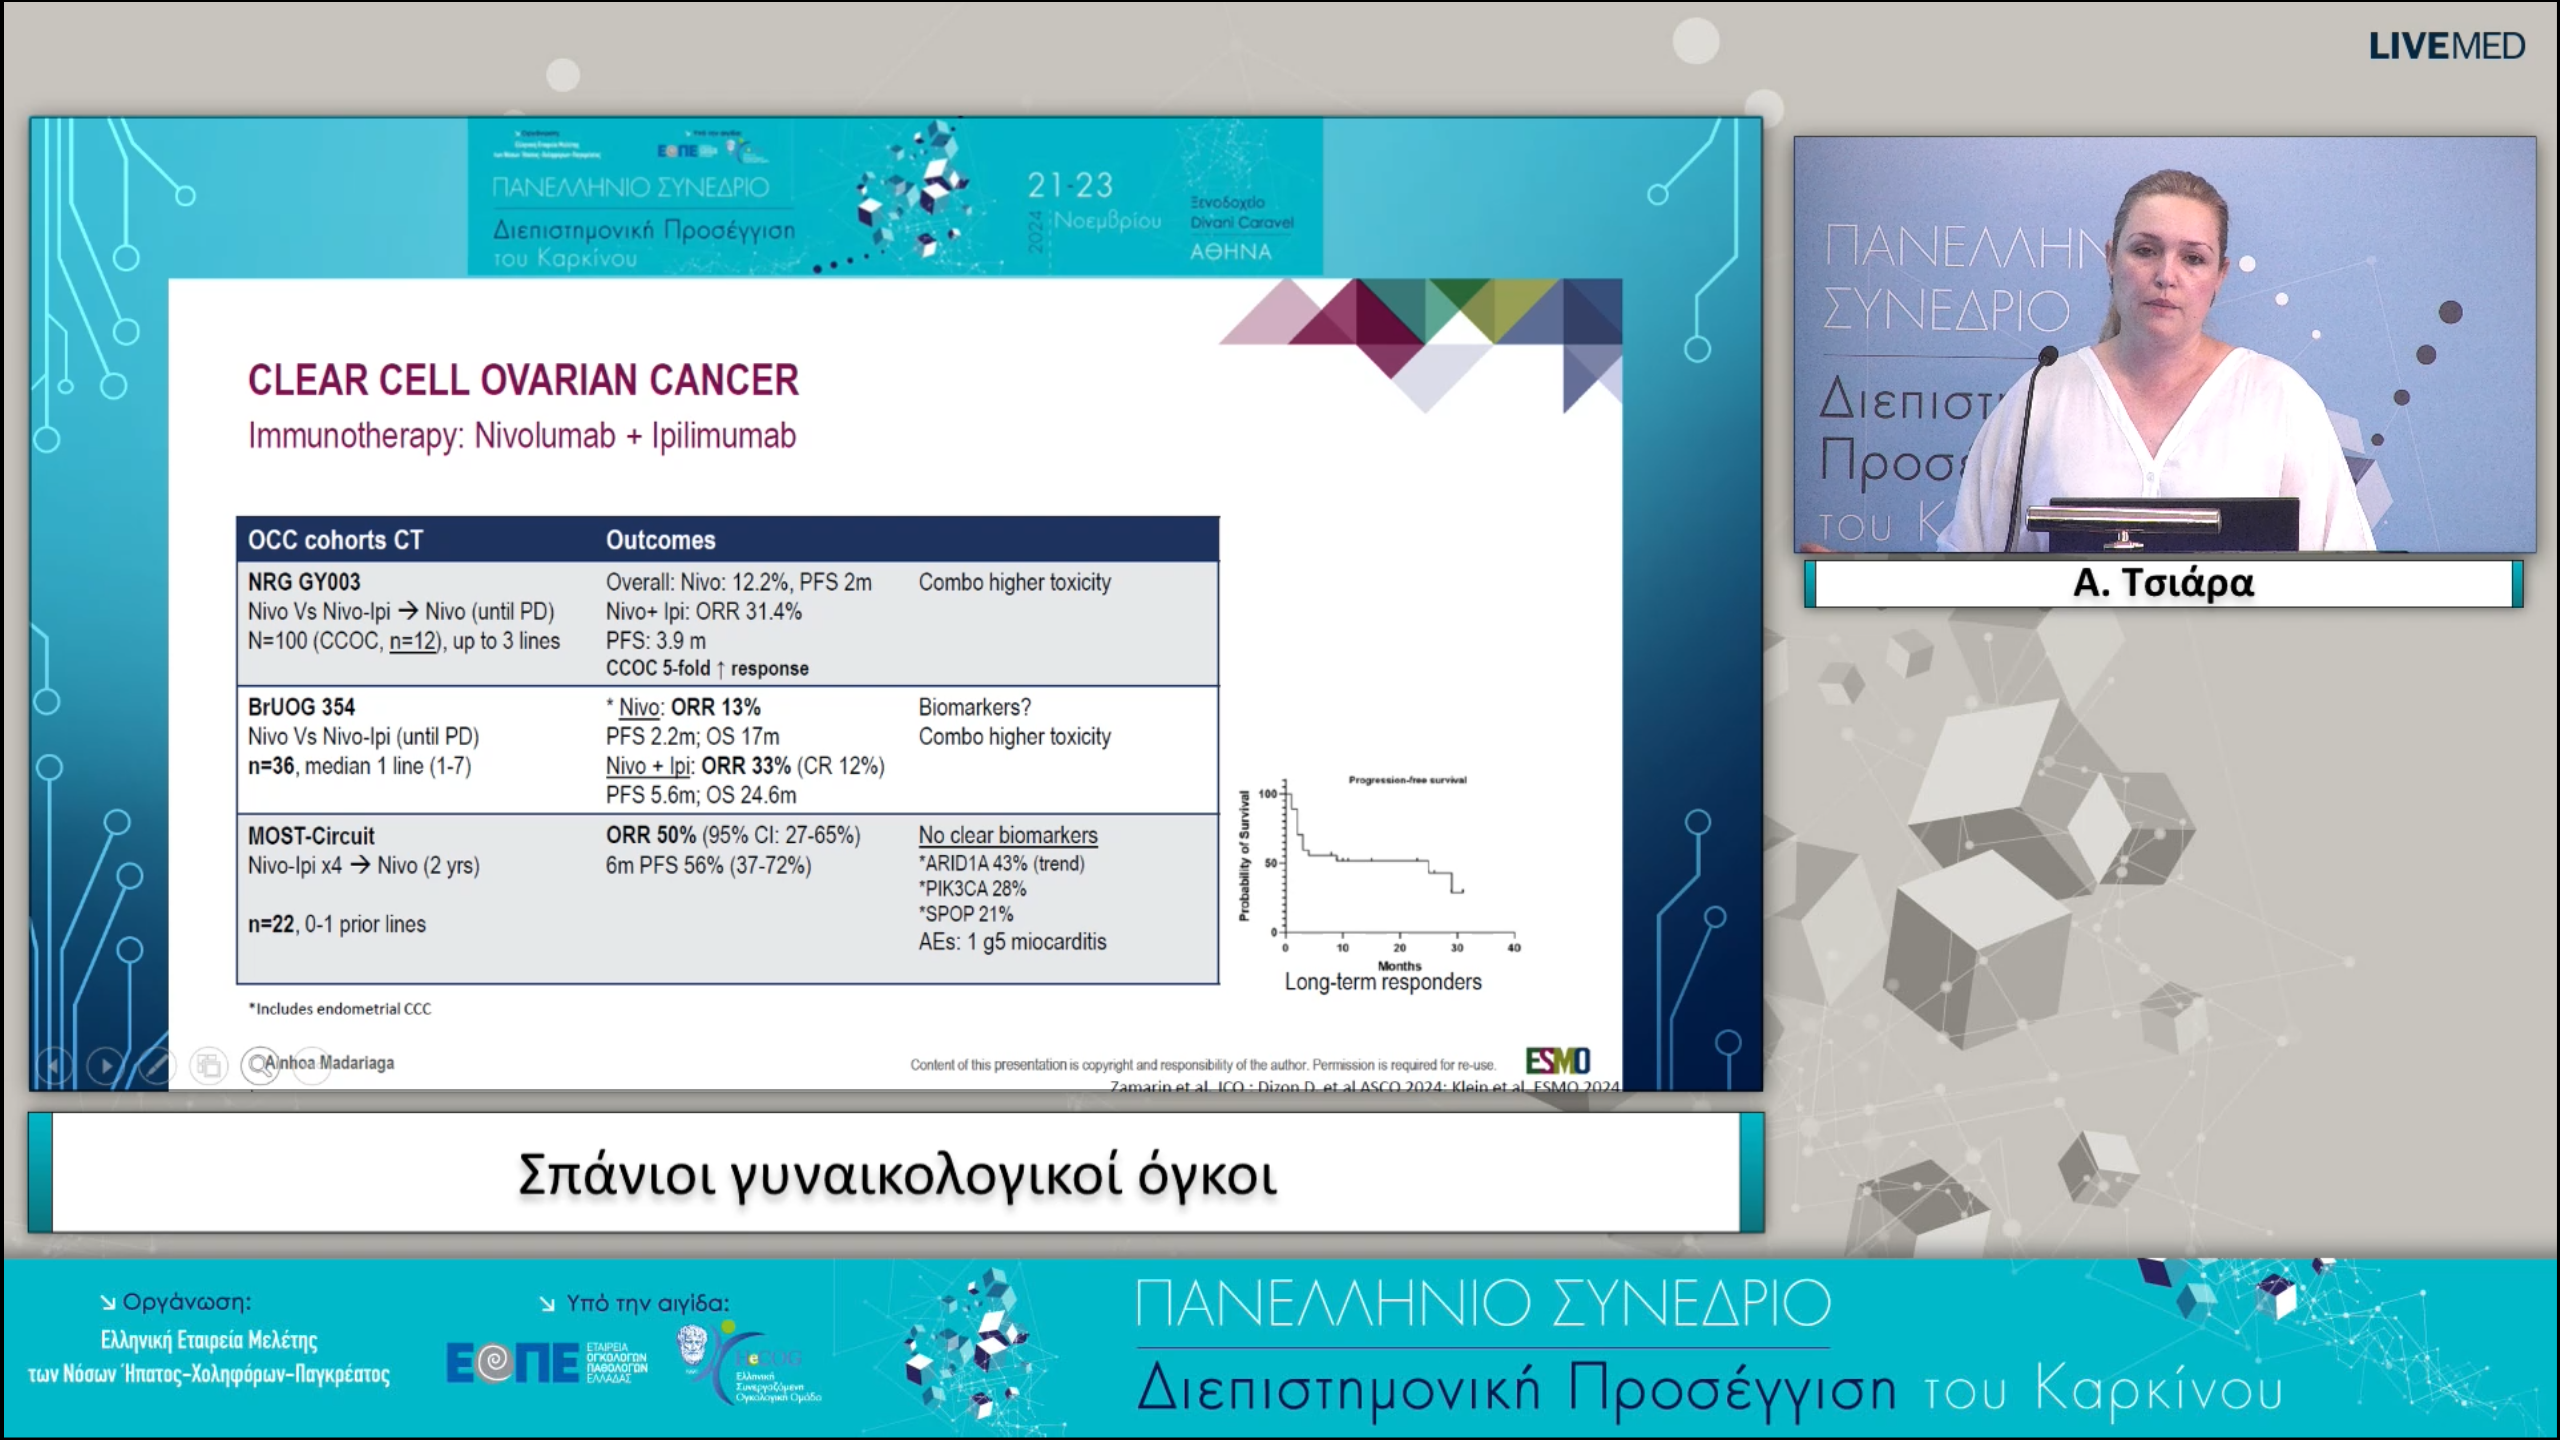
Task: Click the speaker video thumbnail
Action: [2164, 344]
